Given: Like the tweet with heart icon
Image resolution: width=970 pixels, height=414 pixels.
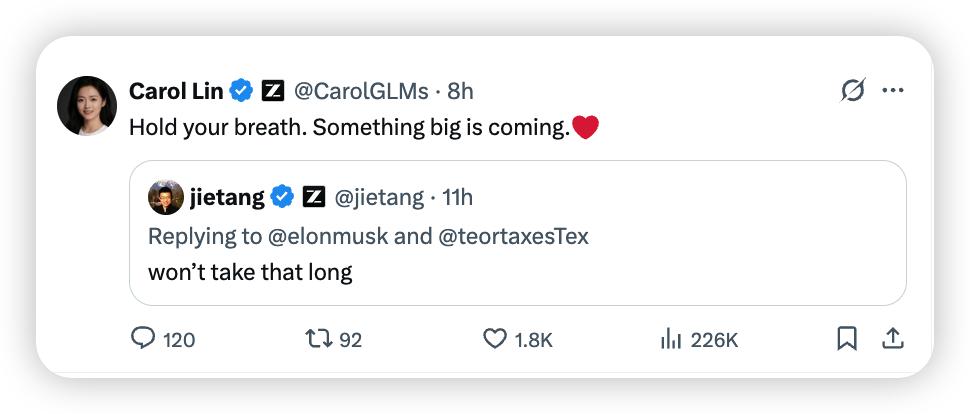Looking at the screenshot, I should coord(494,339).
